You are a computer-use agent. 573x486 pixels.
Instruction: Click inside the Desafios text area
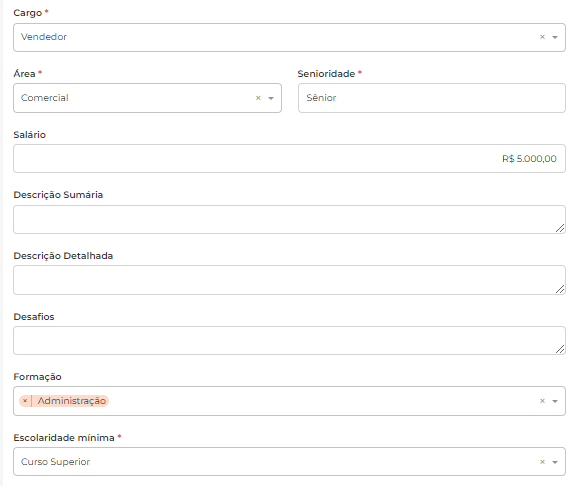click(289, 341)
